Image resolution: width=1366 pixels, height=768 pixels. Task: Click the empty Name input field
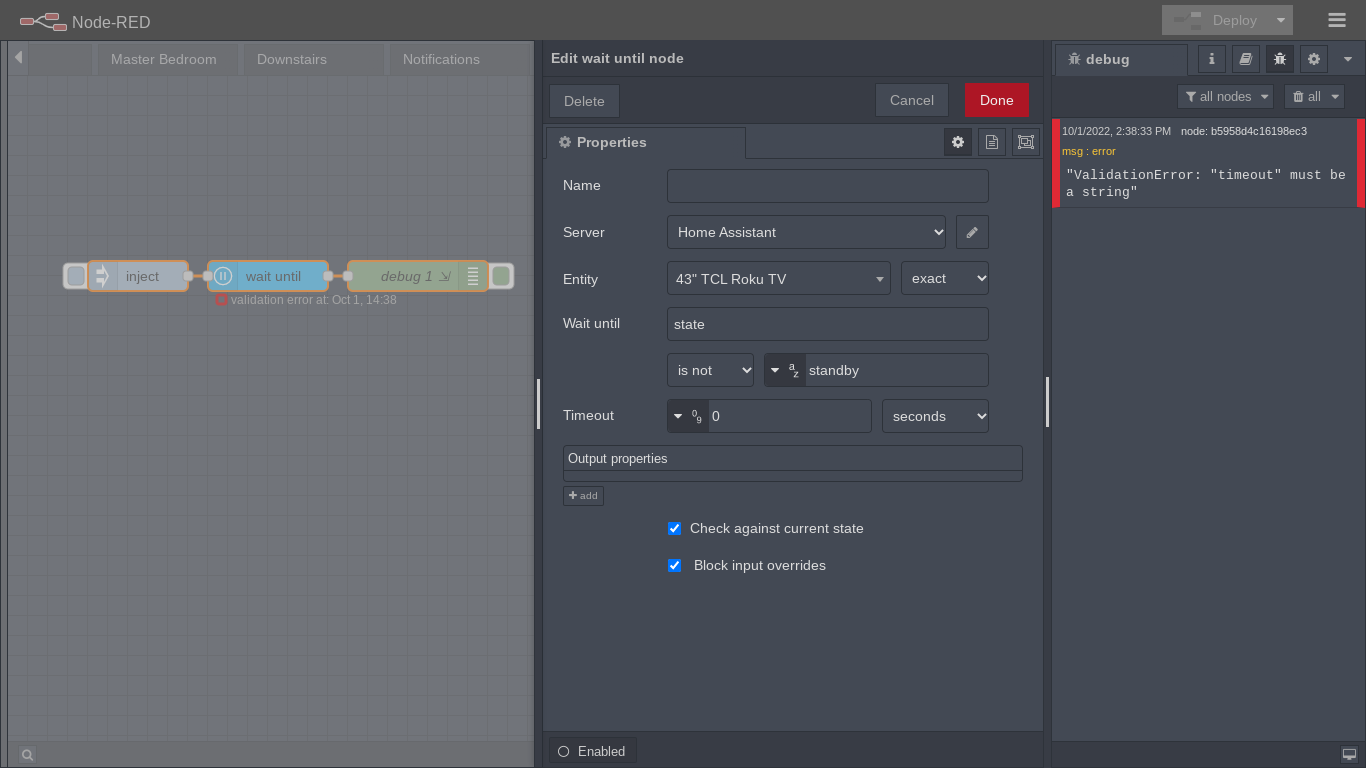pyautogui.click(x=827, y=185)
